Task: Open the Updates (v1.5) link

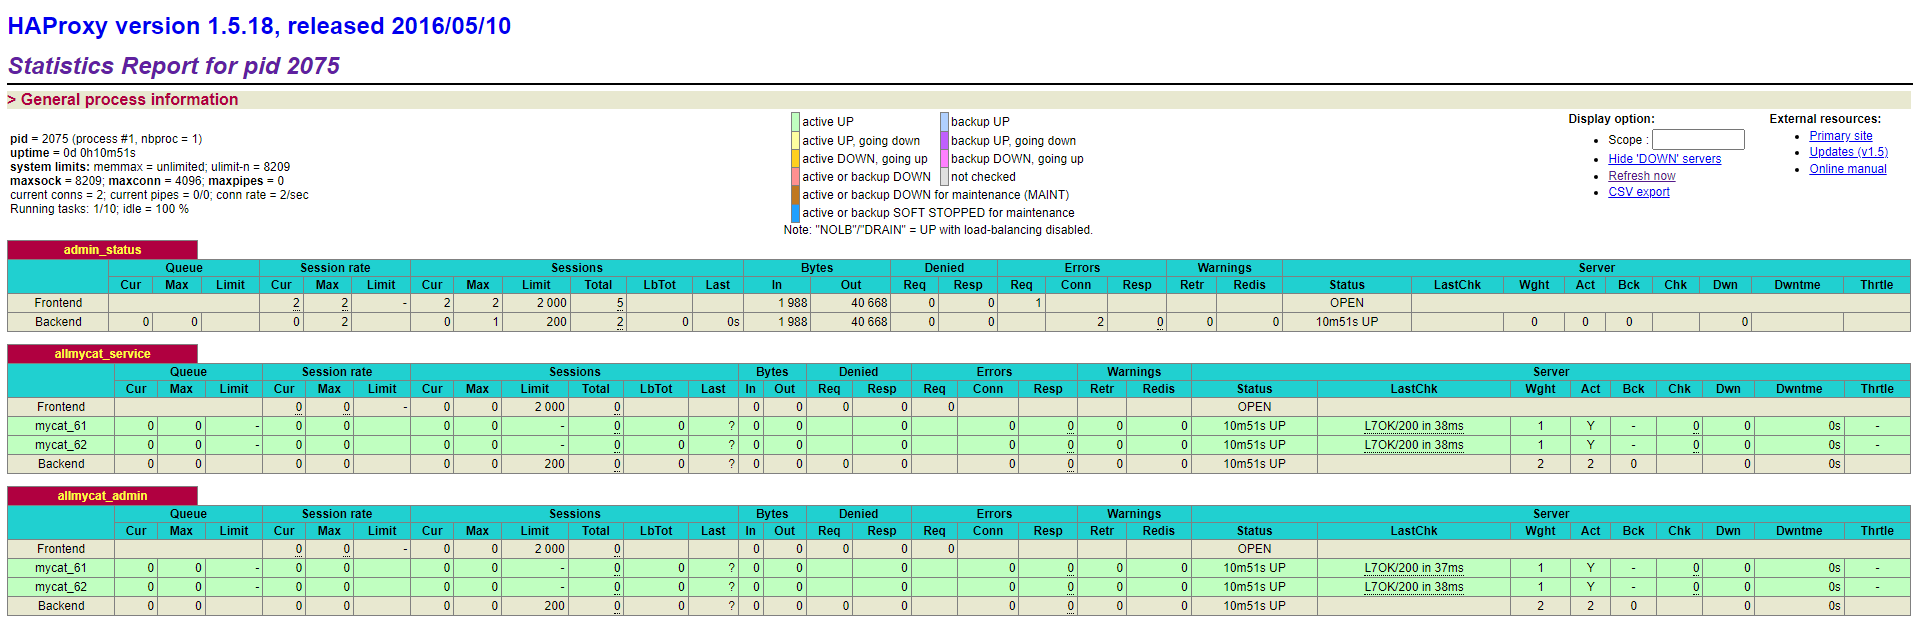Action: 1848,152
